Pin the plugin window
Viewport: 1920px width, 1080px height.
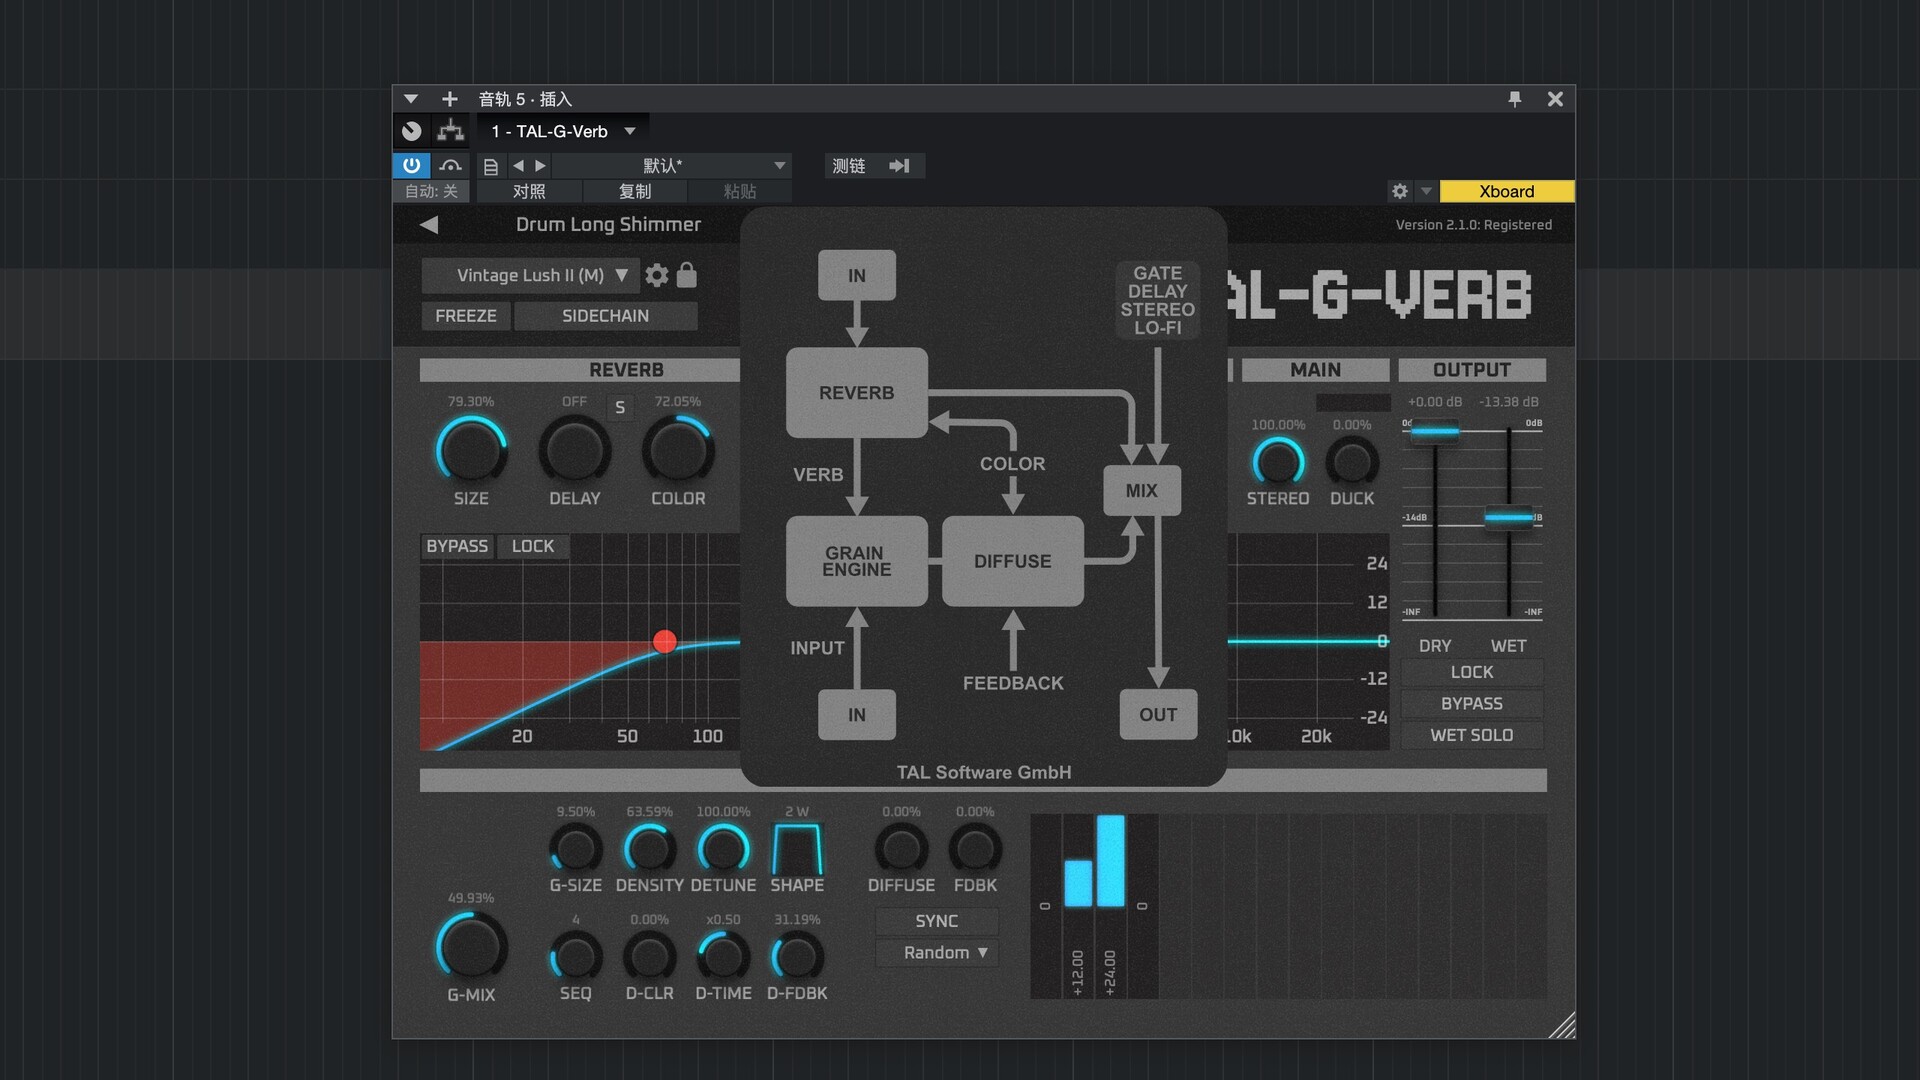(1514, 99)
